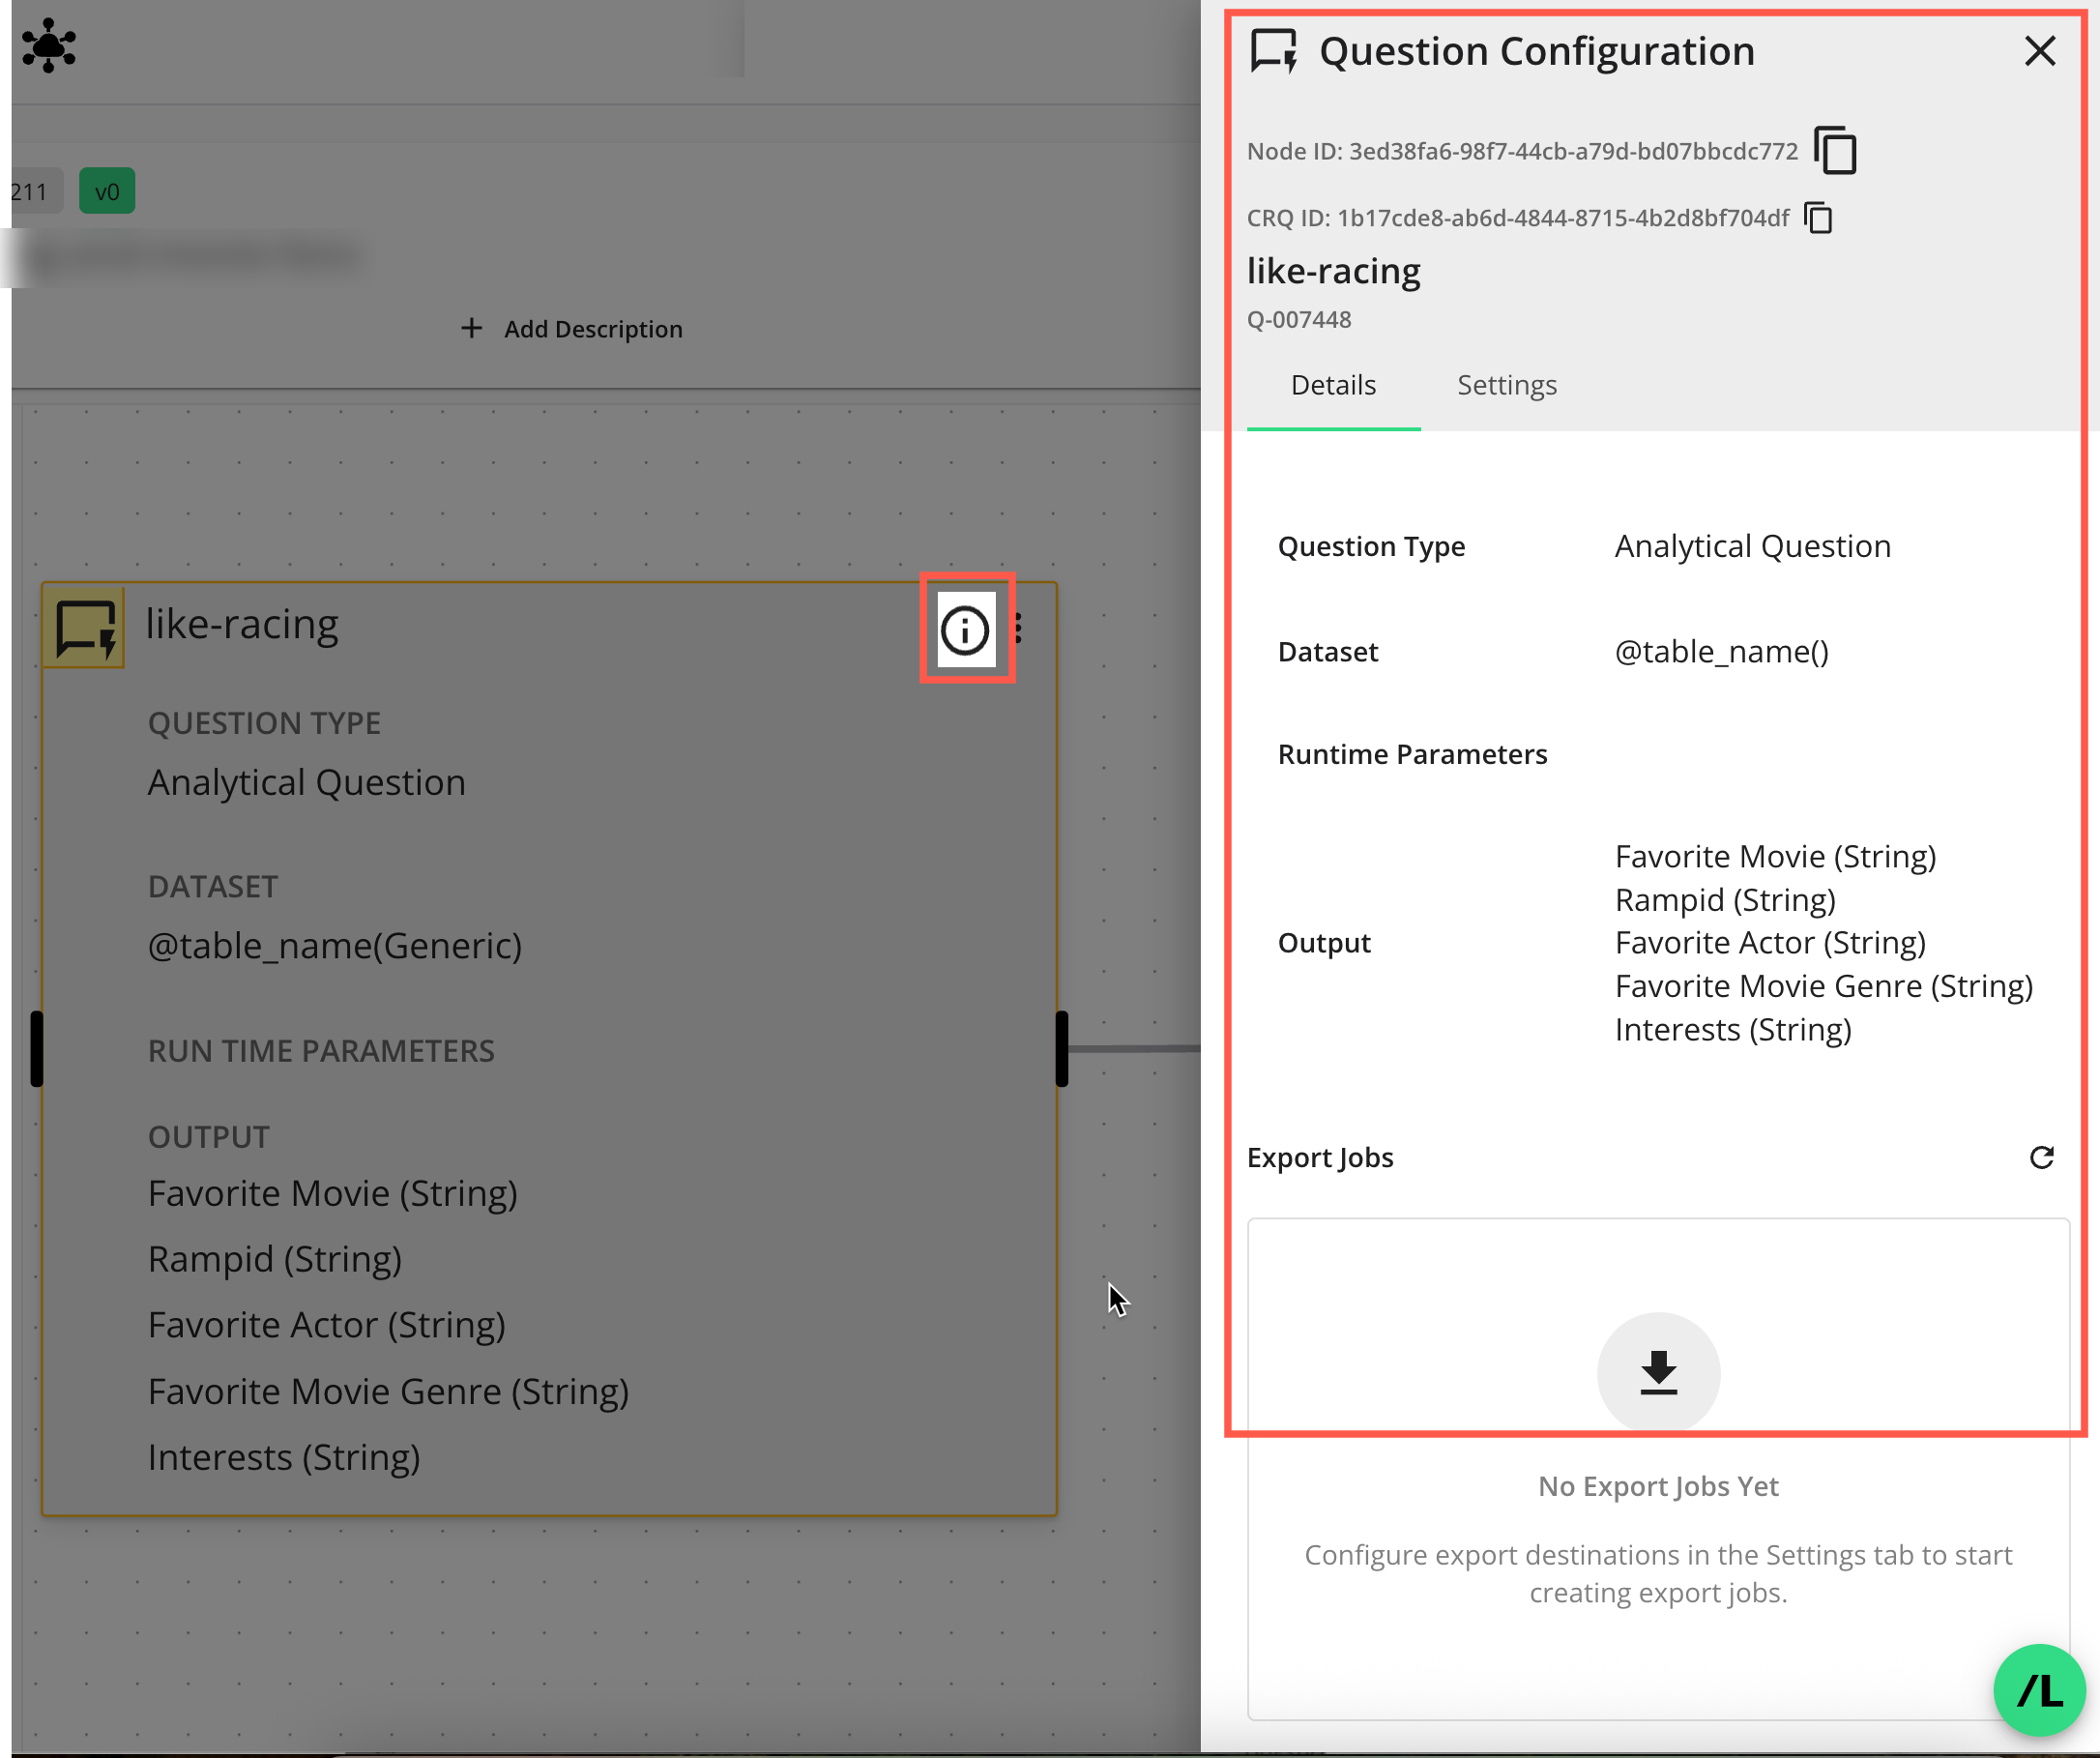This screenshot has width=2100, height=1758.
Task: Open details via the info icon on like-racing node
Action: click(965, 629)
